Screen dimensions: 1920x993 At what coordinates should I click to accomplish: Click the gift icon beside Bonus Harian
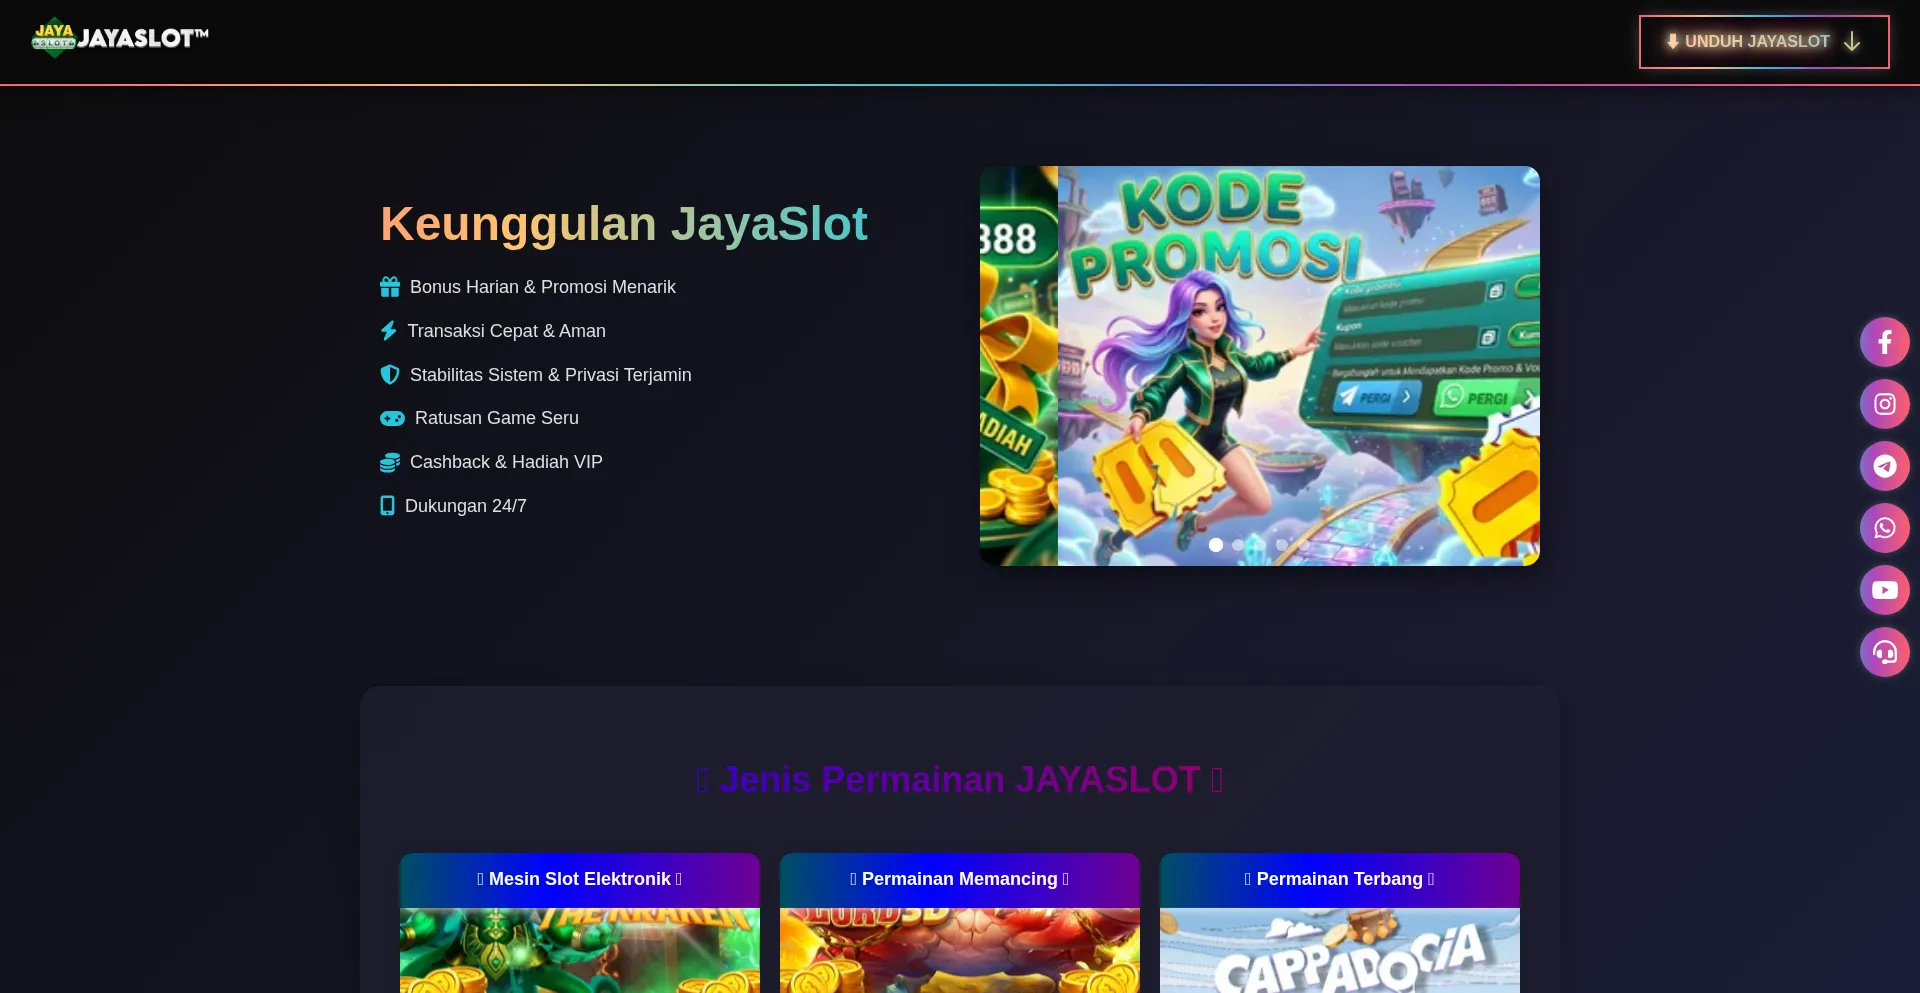point(390,287)
